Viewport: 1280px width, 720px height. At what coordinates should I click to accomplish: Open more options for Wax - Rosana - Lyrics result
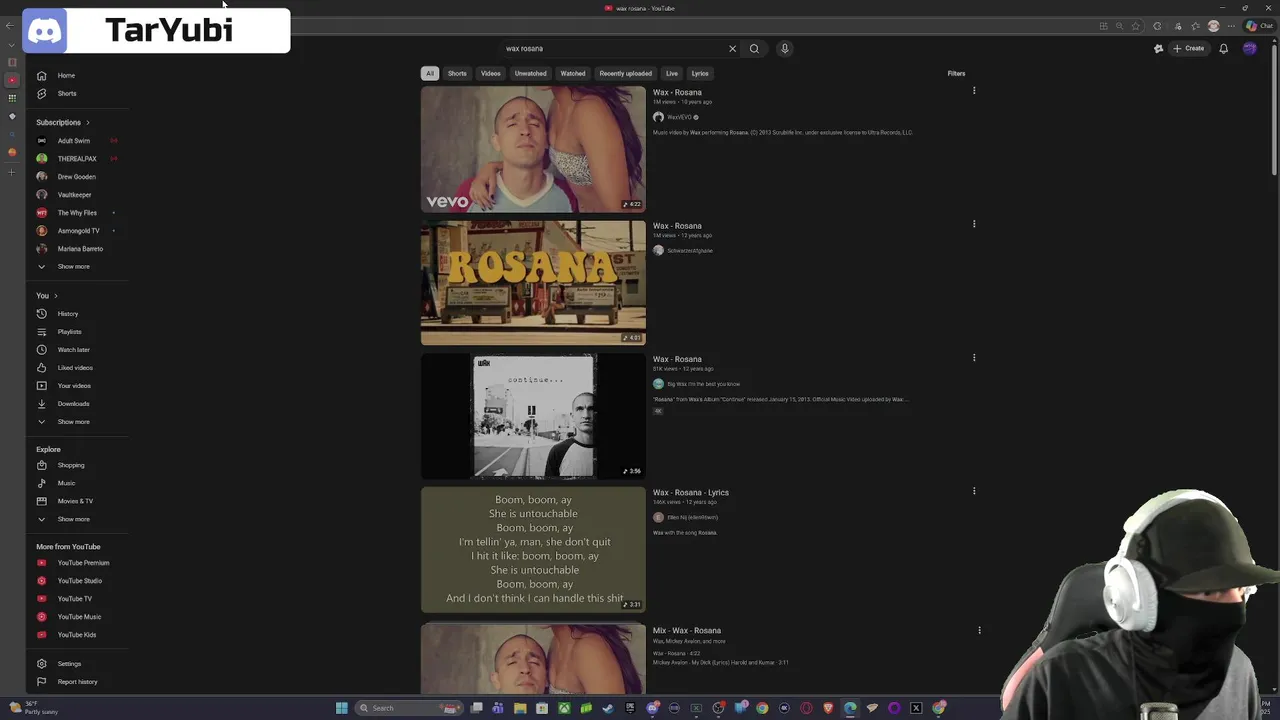[974, 491]
